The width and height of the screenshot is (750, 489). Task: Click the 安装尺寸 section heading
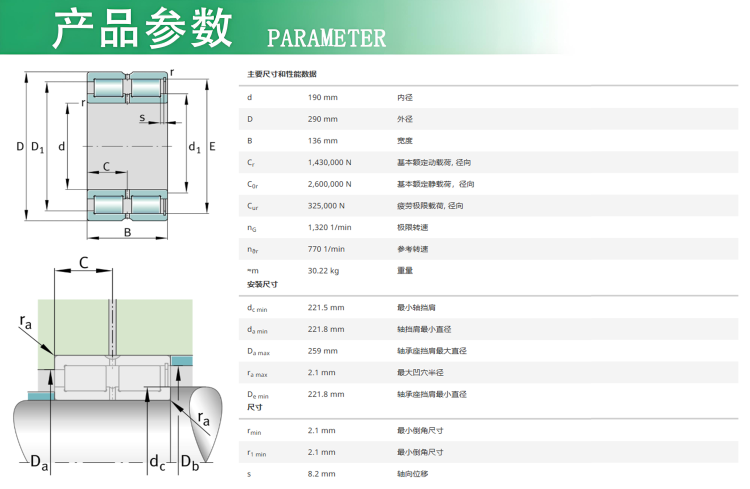pyautogui.click(x=262, y=284)
